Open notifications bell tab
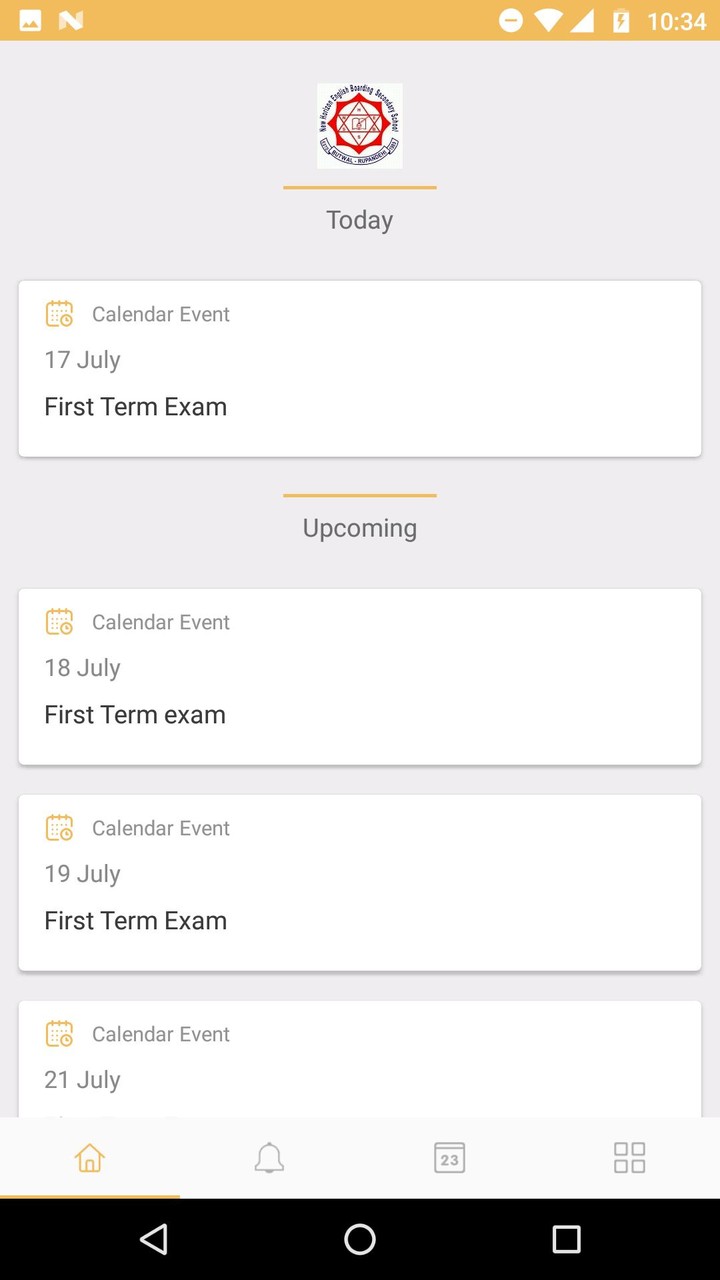This screenshot has height=1280, width=720. click(x=269, y=1158)
